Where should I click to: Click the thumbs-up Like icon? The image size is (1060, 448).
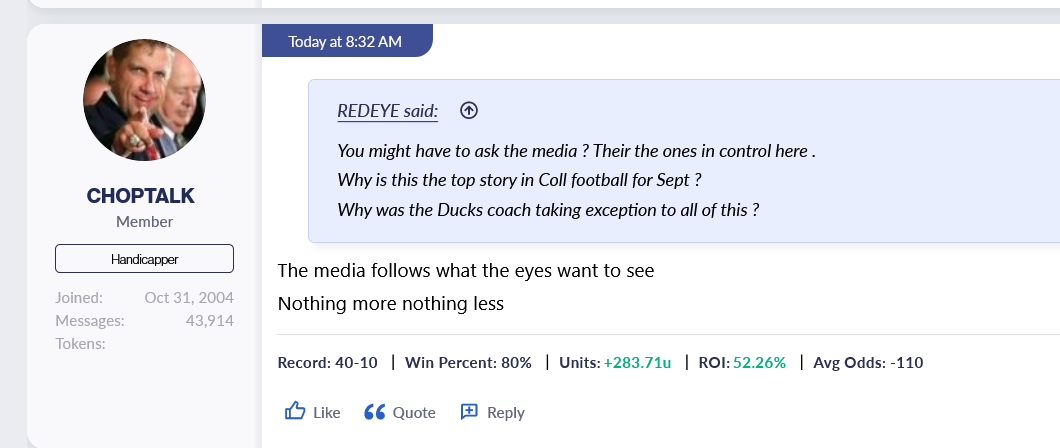coord(295,412)
